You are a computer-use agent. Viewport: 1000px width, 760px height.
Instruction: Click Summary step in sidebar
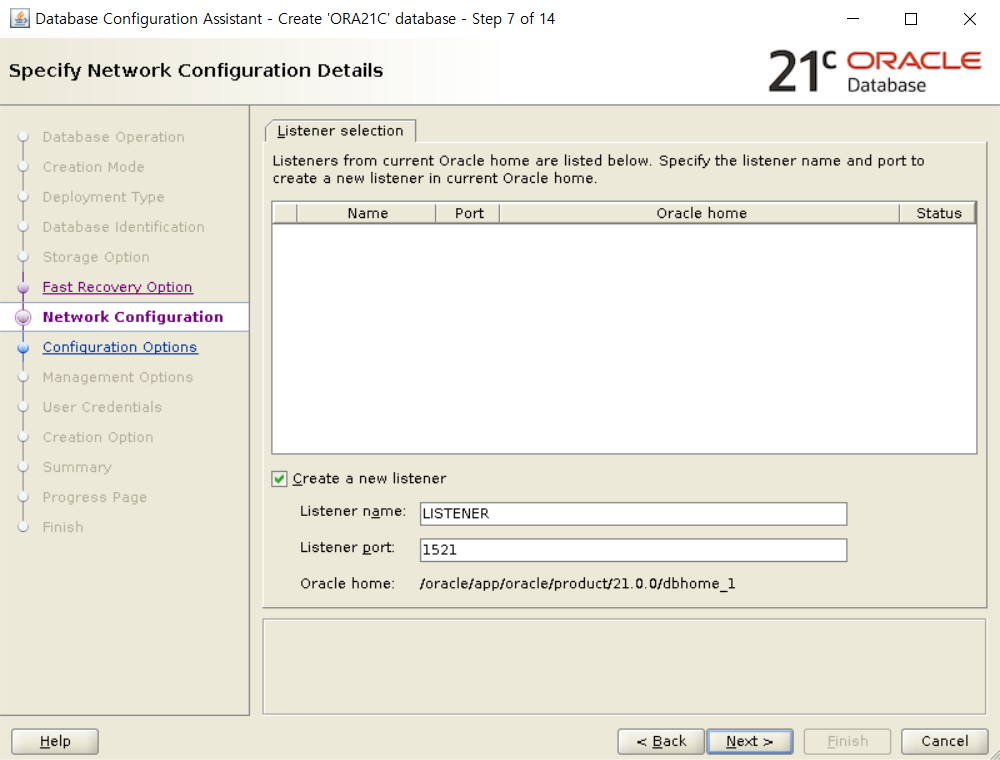(x=77, y=467)
